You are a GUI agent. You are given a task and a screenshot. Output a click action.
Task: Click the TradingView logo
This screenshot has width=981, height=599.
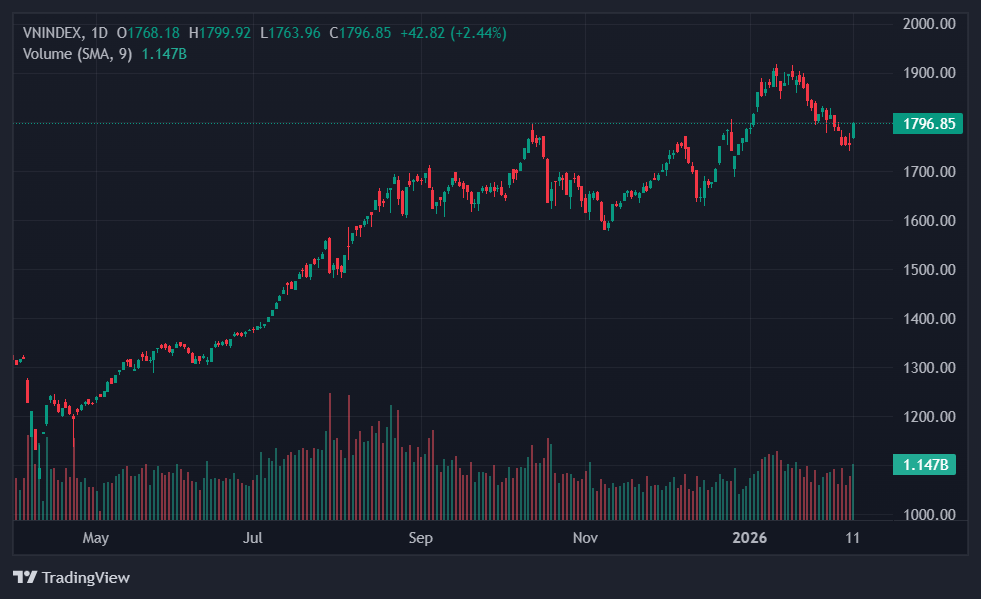(71, 577)
